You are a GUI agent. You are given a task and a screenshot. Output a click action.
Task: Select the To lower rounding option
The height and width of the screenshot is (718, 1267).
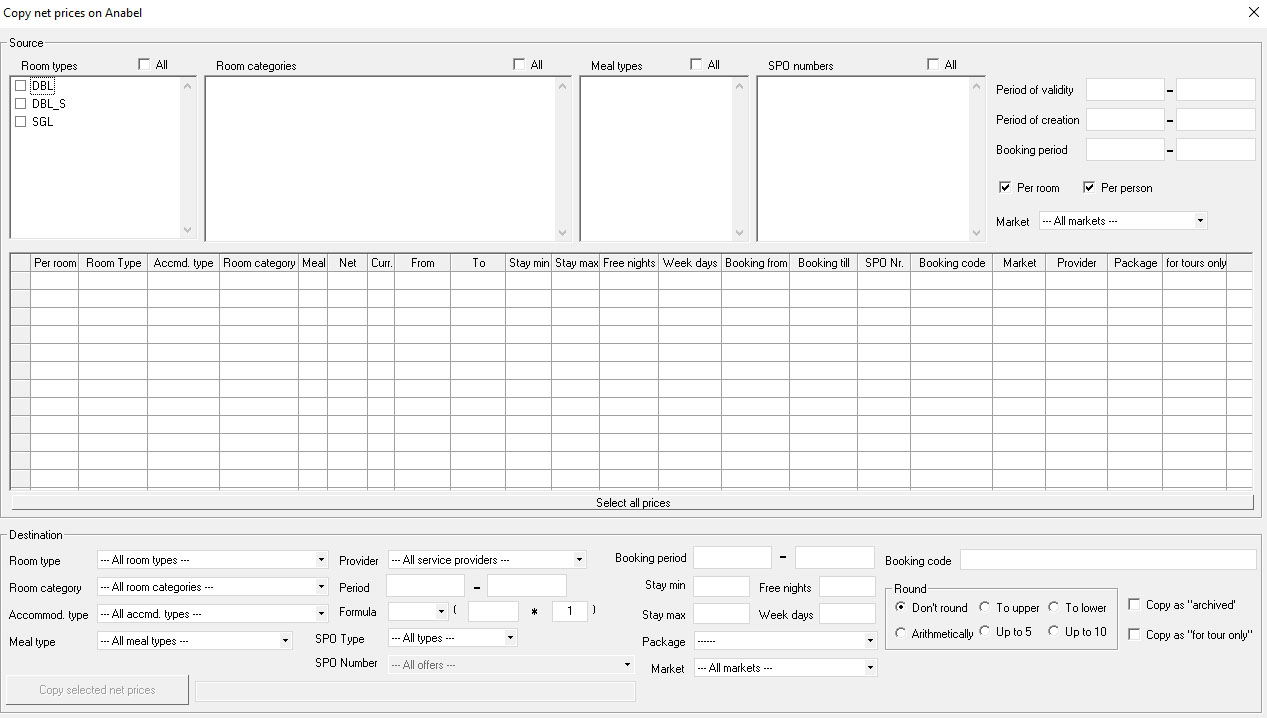[x=1054, y=607]
